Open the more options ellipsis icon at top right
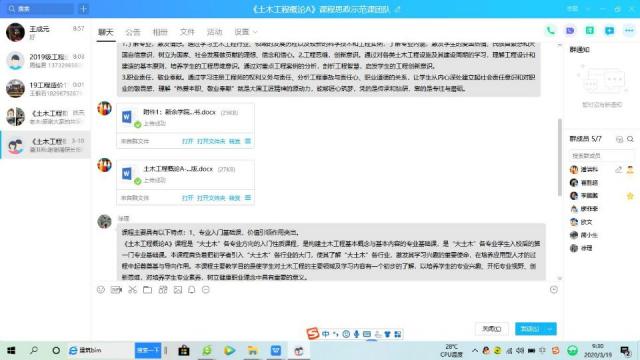This screenshot has height=360, width=640. [629, 31]
